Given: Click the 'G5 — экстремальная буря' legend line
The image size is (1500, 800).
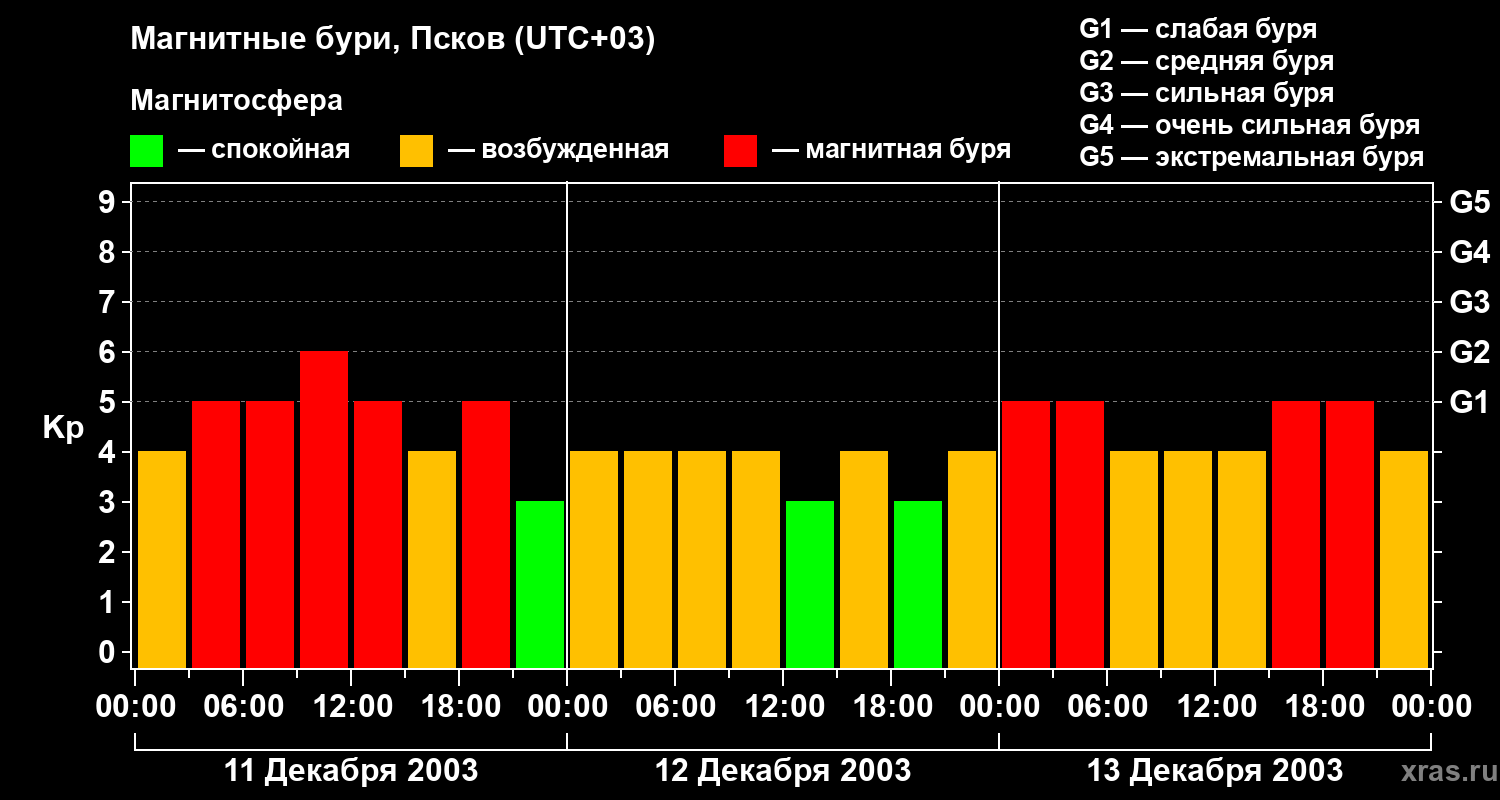Looking at the screenshot, I should point(1251,157).
